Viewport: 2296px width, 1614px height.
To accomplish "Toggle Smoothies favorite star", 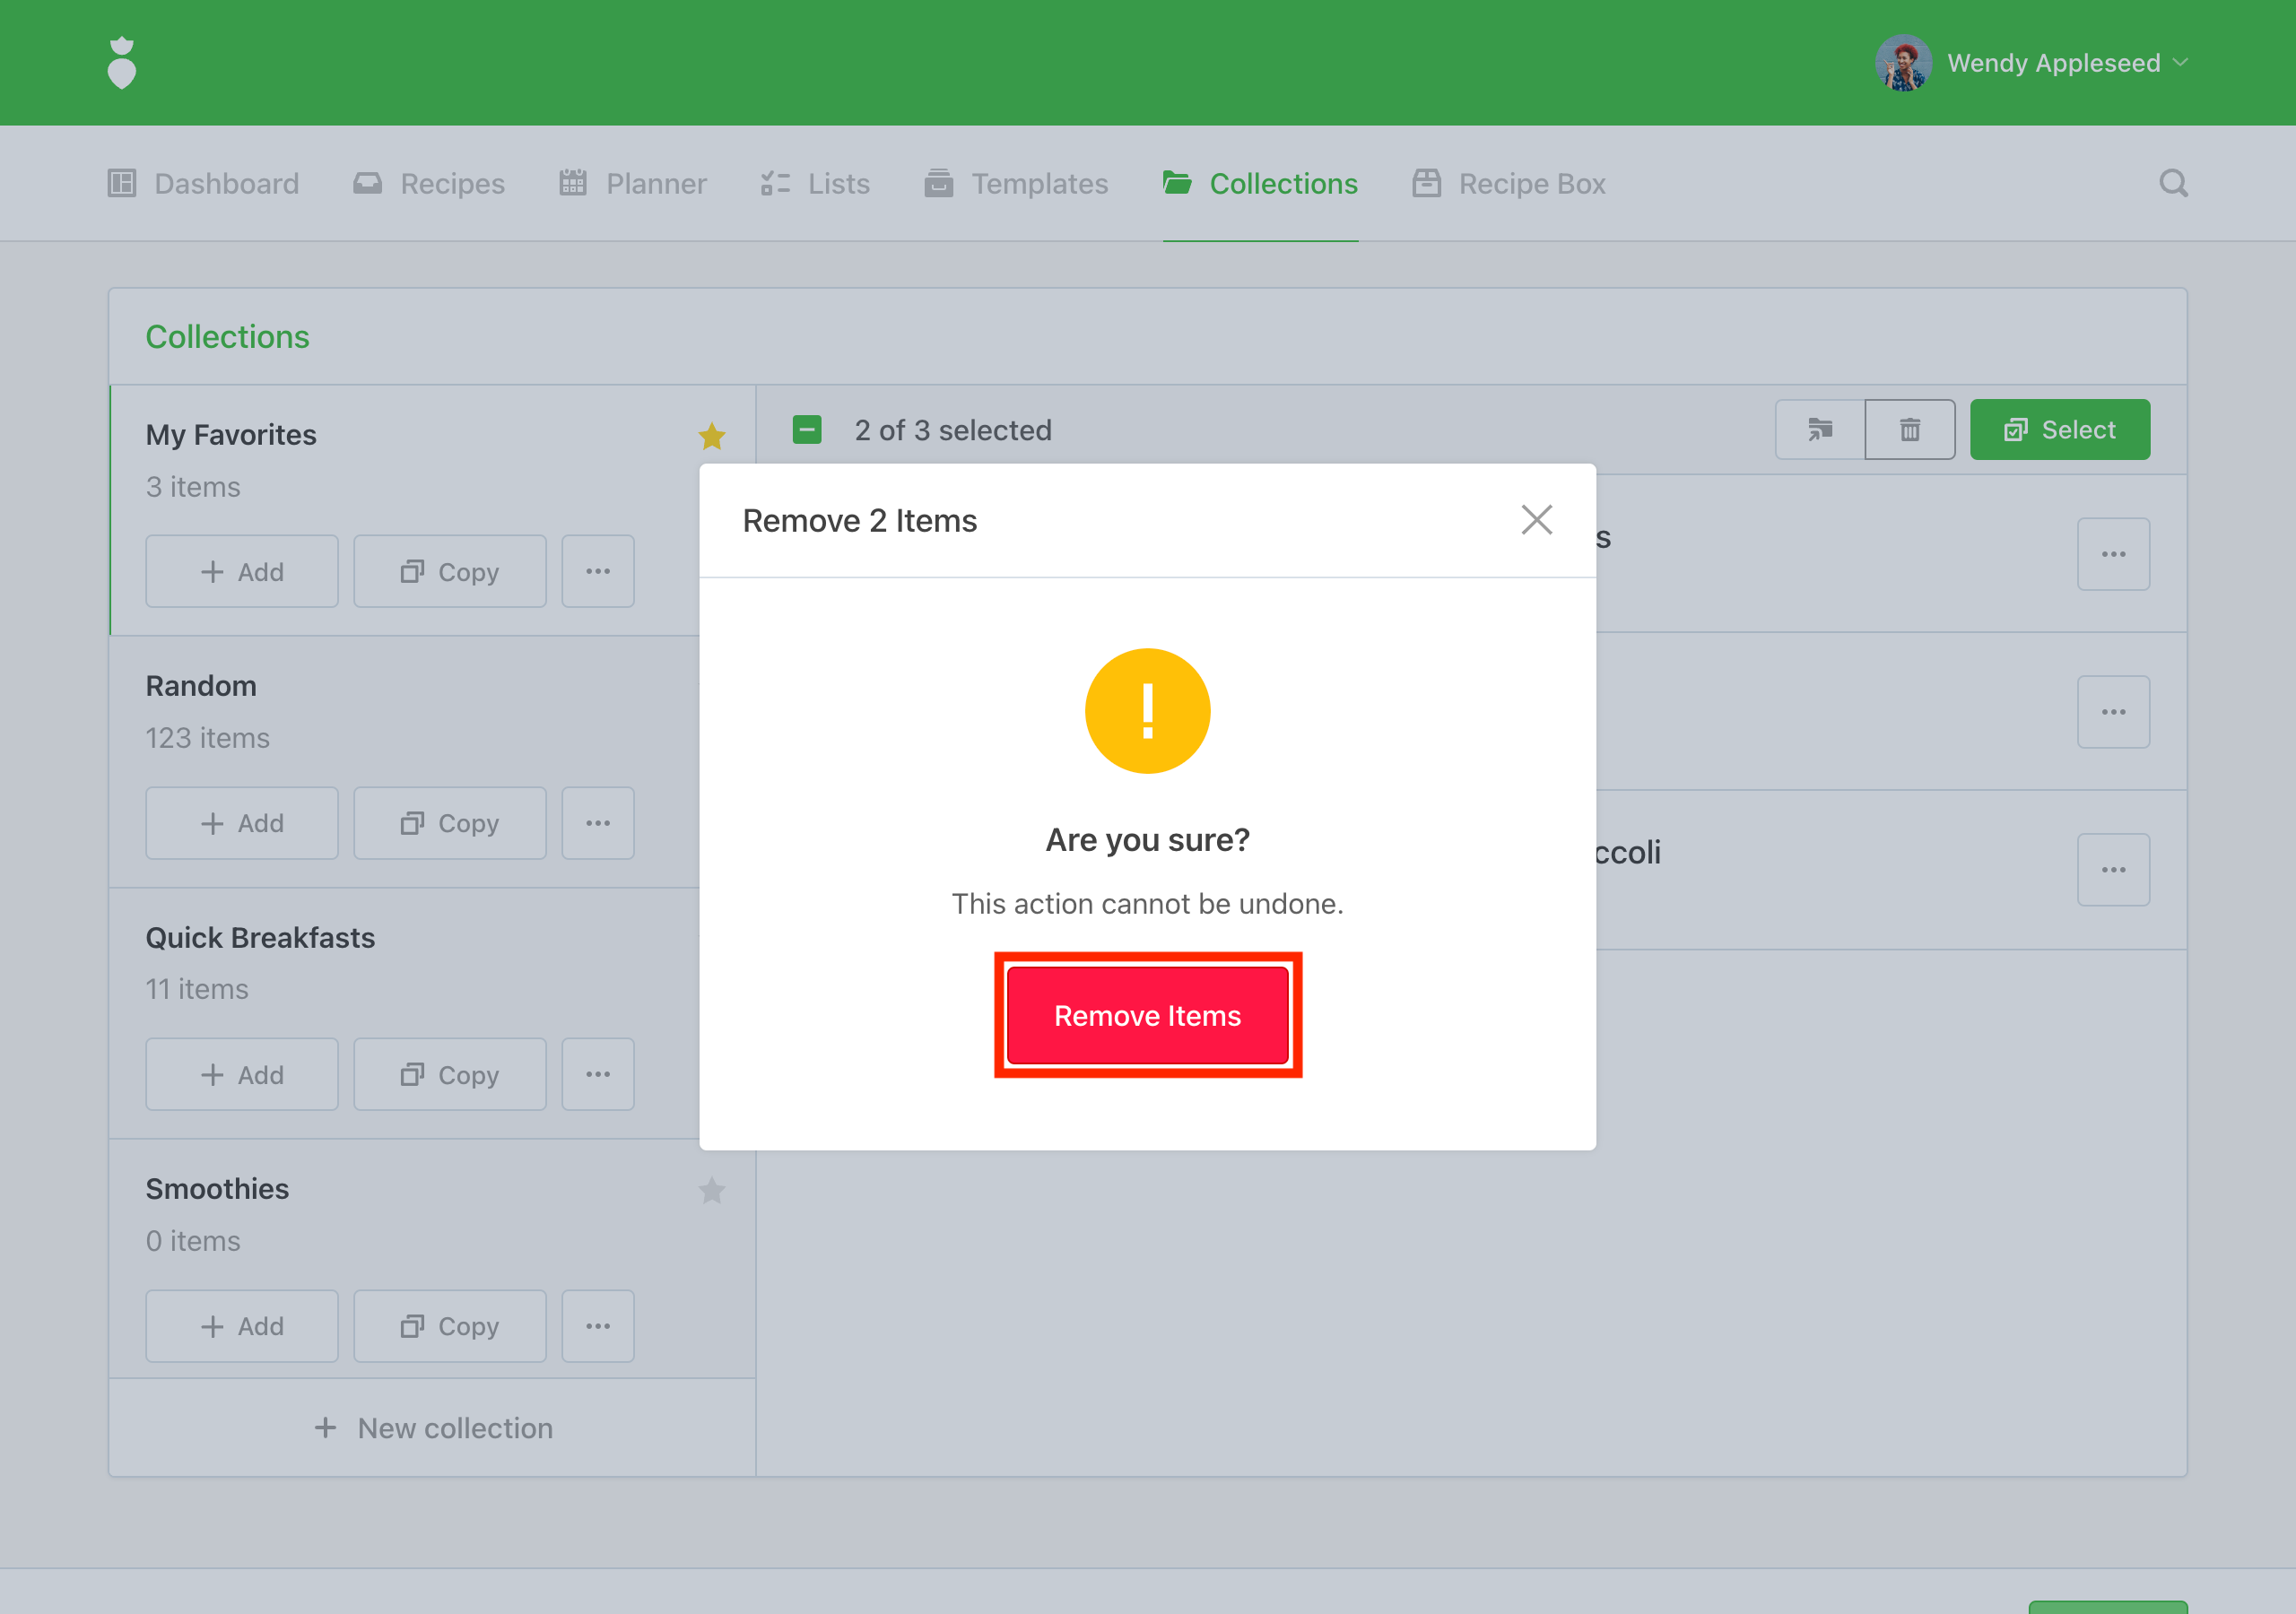I will [711, 1190].
